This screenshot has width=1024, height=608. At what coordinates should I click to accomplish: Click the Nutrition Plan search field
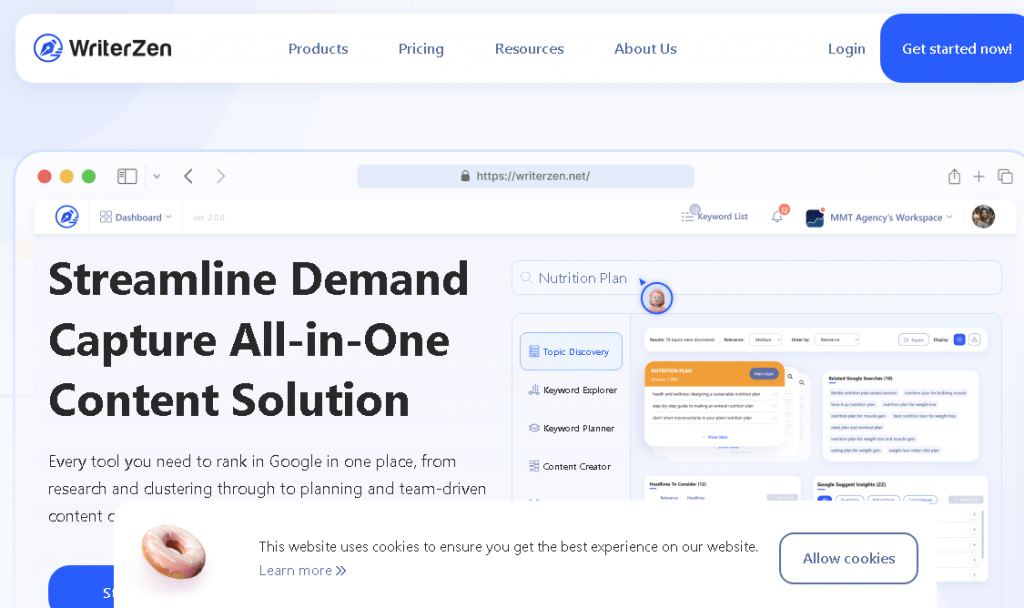[756, 278]
